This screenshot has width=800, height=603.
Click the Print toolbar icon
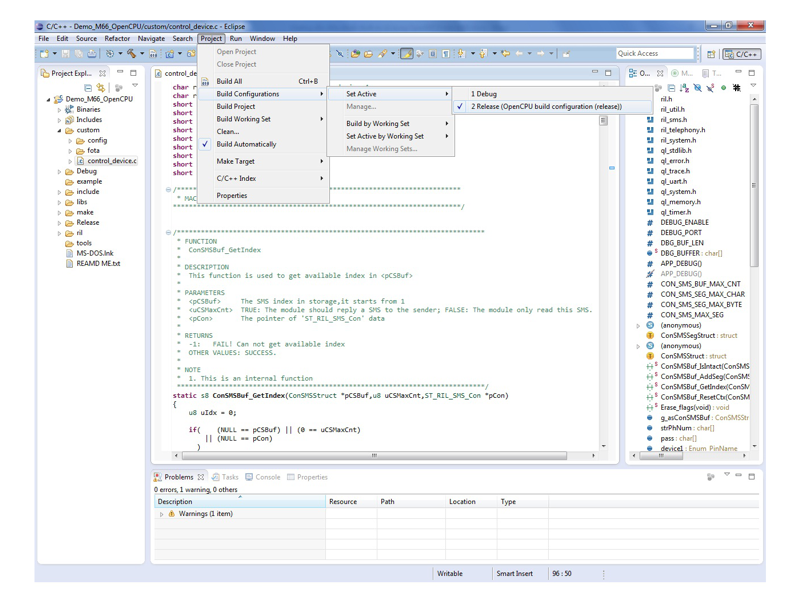click(x=92, y=54)
